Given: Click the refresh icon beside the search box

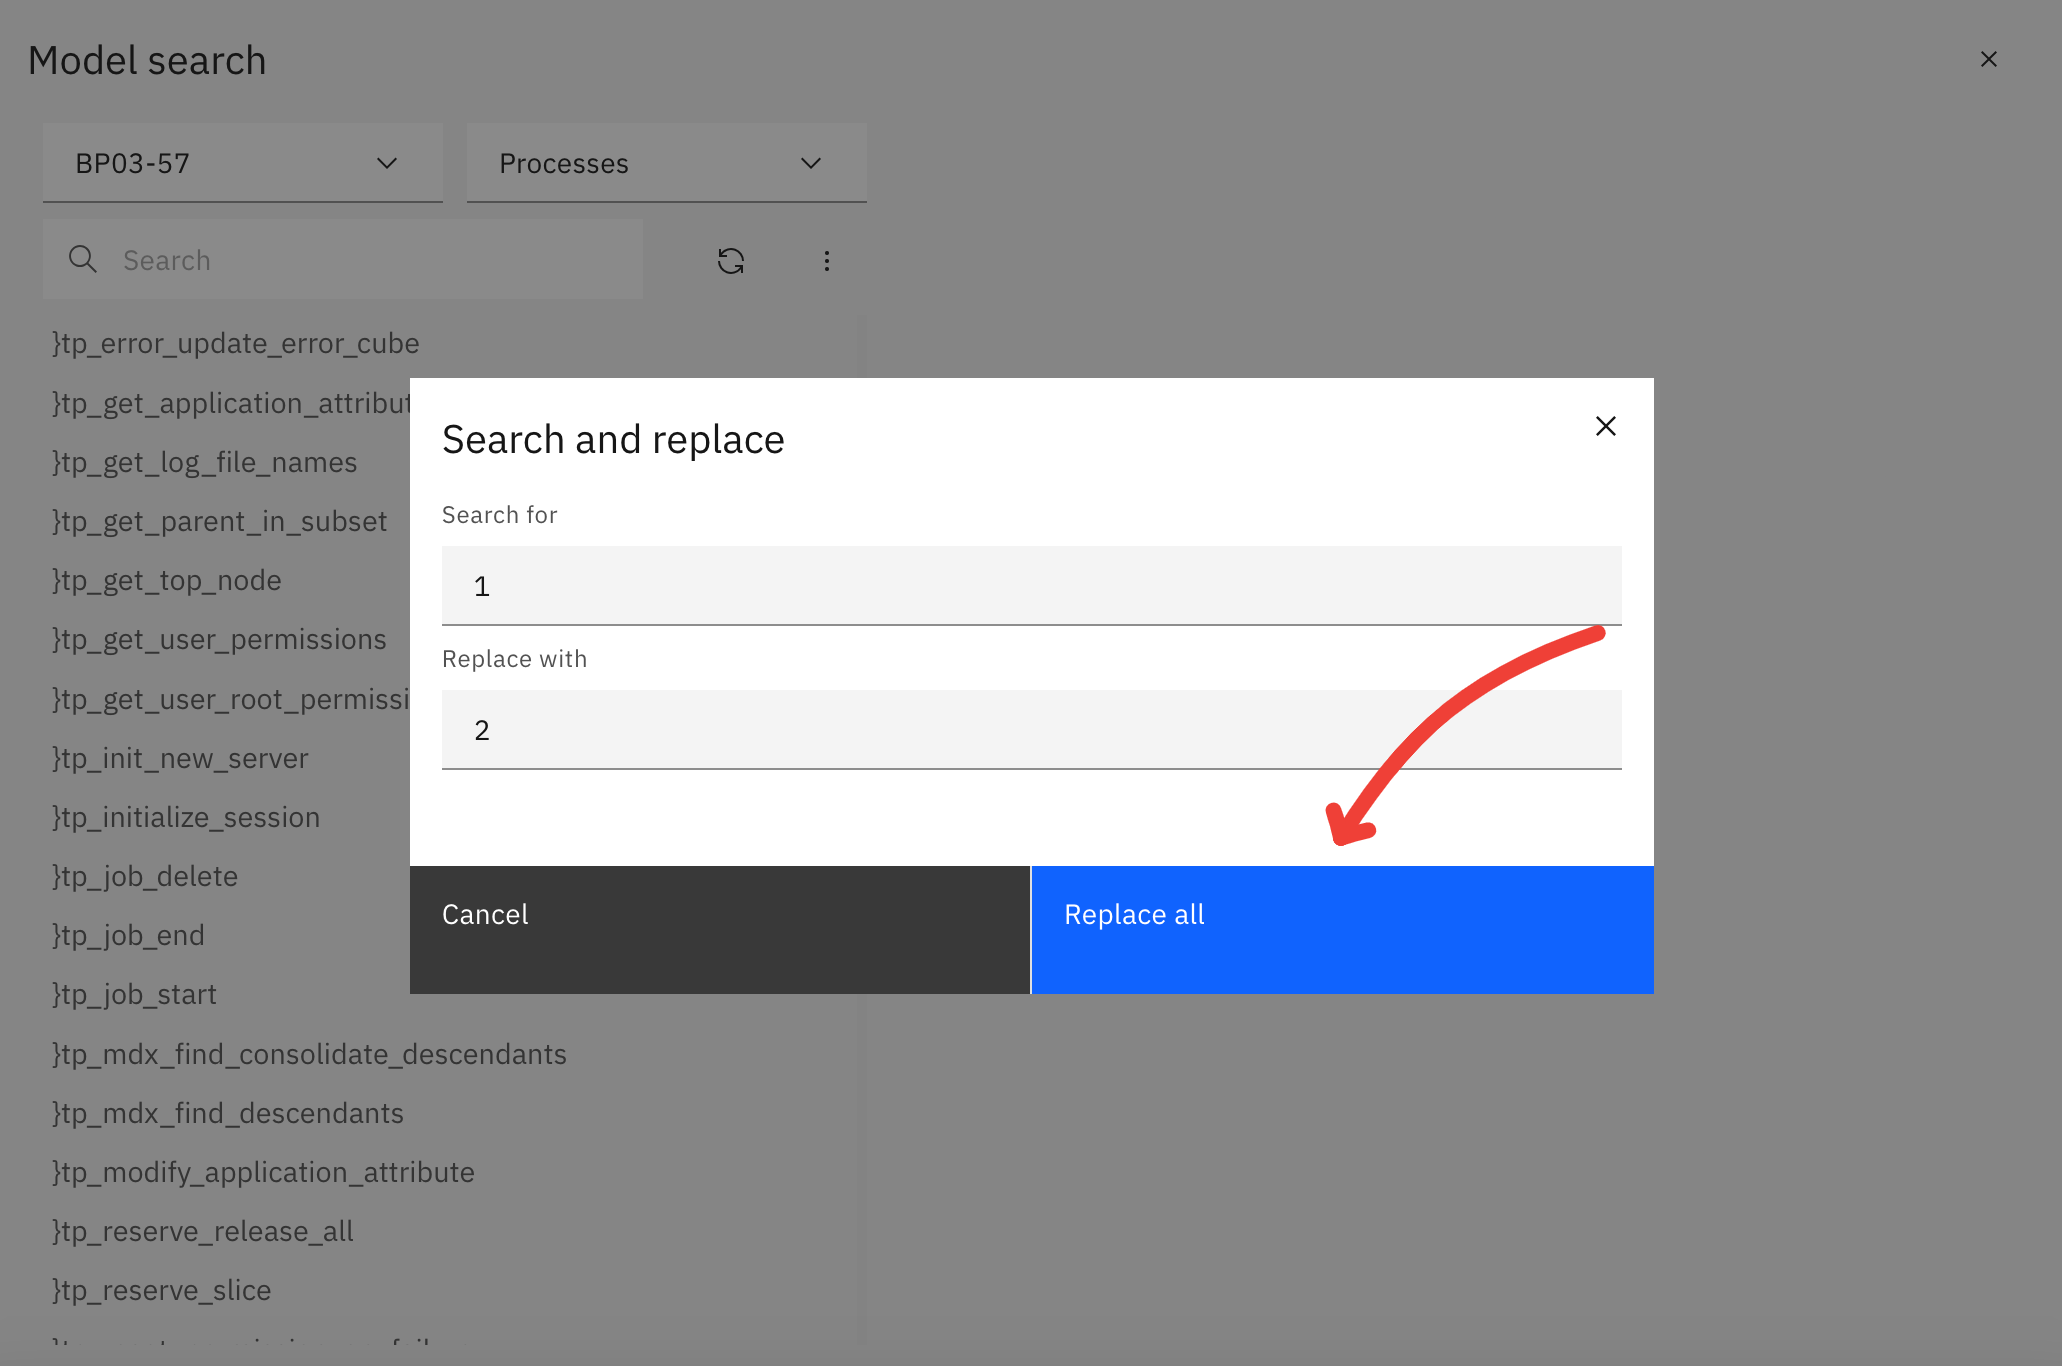Looking at the screenshot, I should click(731, 261).
